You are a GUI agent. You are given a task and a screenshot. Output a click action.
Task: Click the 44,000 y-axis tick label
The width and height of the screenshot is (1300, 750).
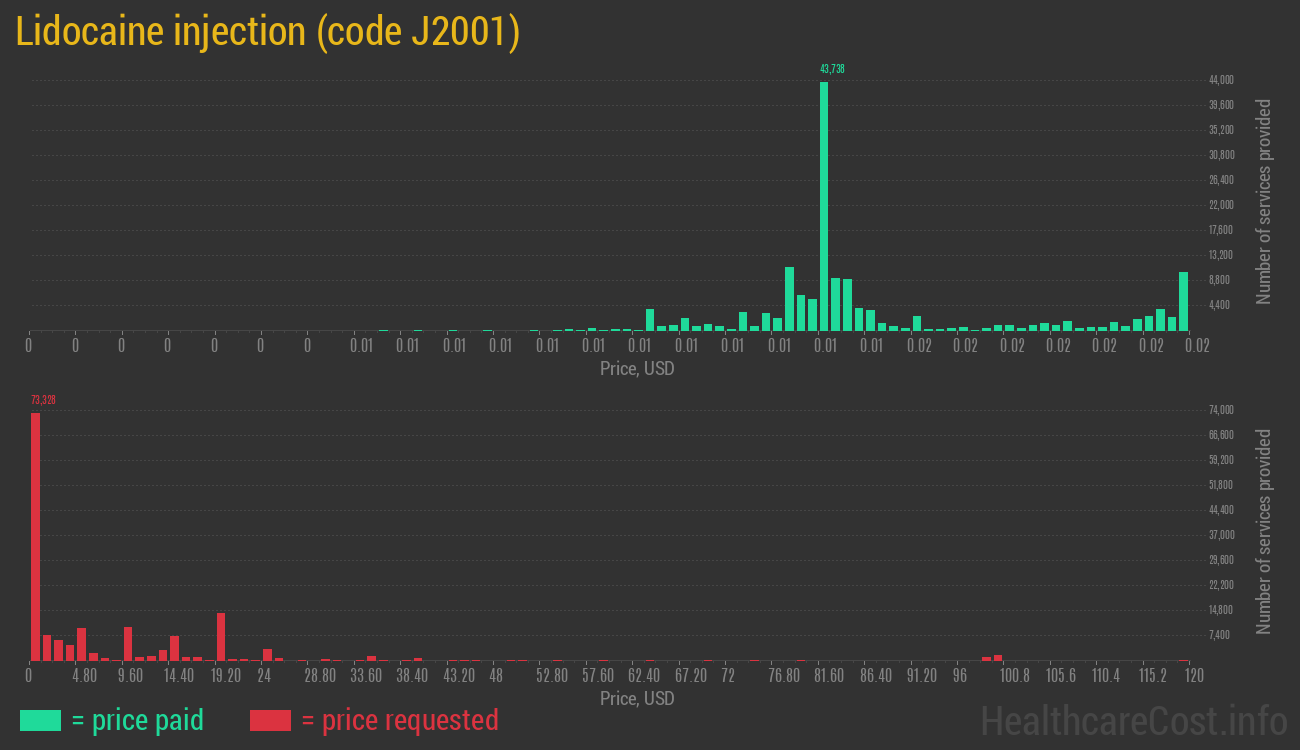click(1221, 80)
